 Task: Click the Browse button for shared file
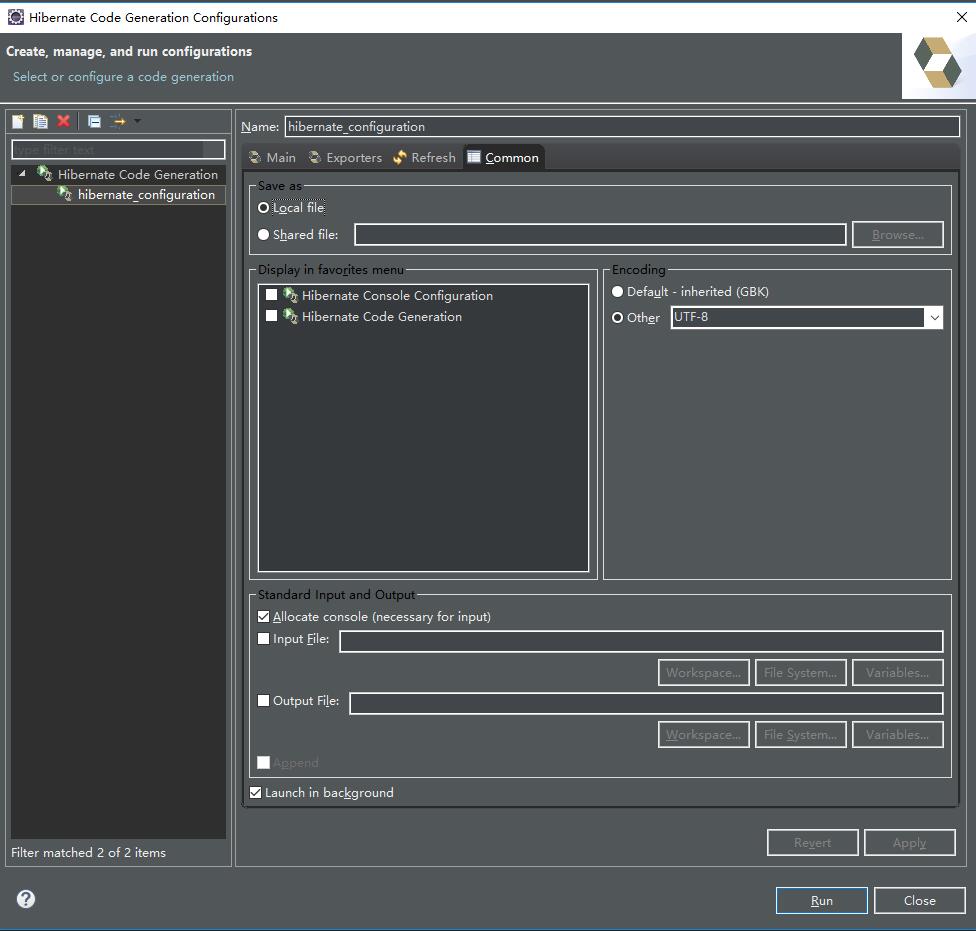[x=897, y=234]
